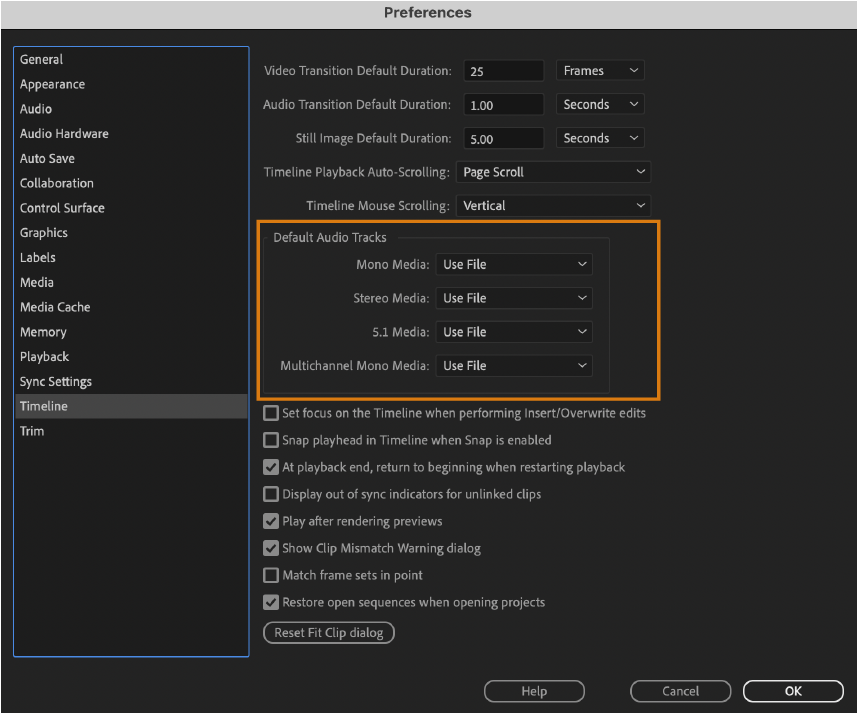Enable out of sync indicators for unlinked clips
This screenshot has height=713, width=857.
[x=270, y=493]
